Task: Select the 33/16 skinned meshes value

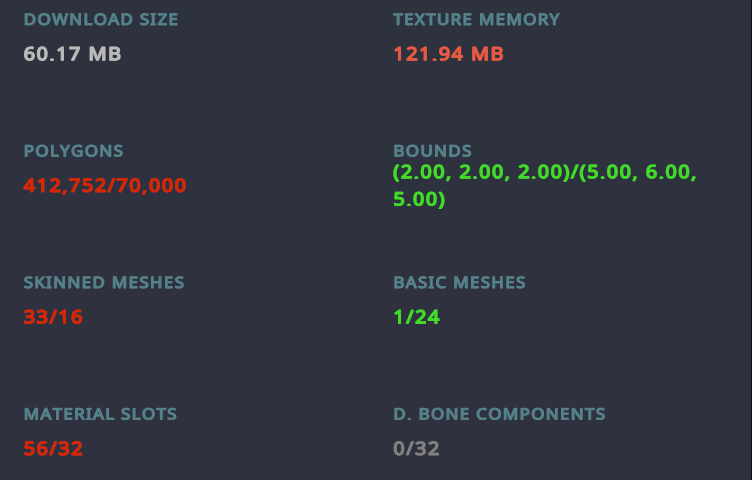Action: pyautogui.click(x=53, y=317)
